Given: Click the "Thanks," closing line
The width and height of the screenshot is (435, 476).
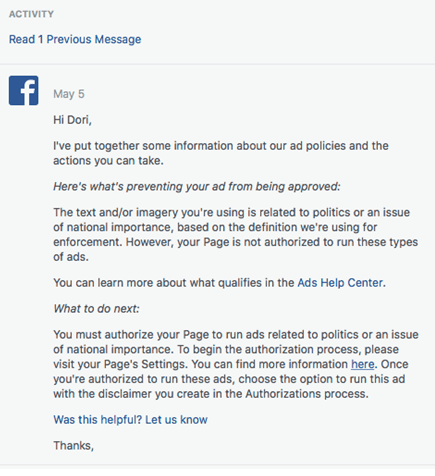Looking at the screenshot, I should (73, 445).
